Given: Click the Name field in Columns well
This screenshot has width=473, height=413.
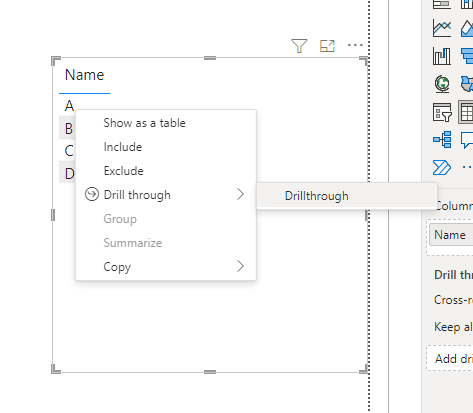Looking at the screenshot, I should click(x=451, y=235).
